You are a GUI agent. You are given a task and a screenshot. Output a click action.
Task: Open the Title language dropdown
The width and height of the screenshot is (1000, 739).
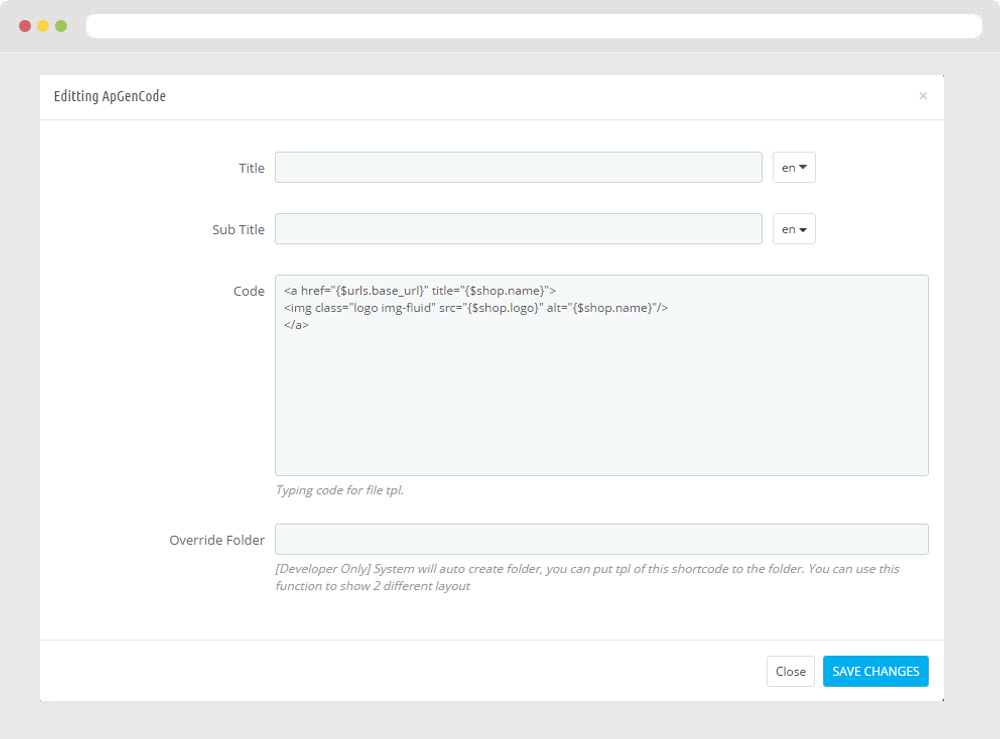(x=794, y=168)
